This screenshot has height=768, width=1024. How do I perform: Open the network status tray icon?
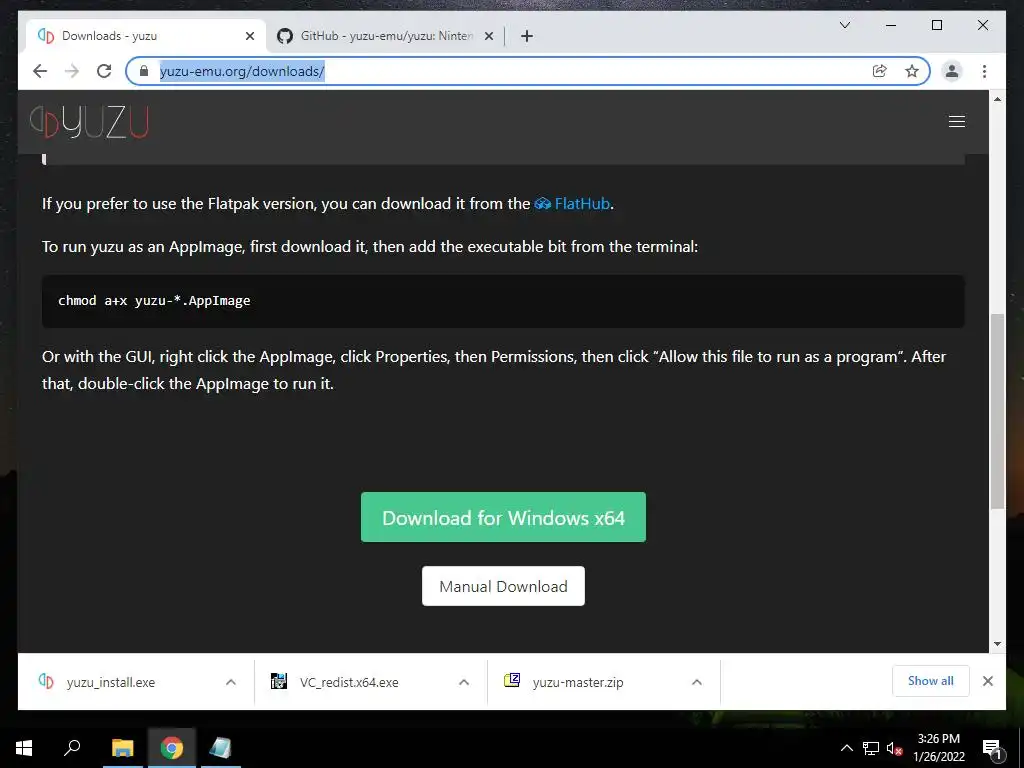[x=871, y=748]
